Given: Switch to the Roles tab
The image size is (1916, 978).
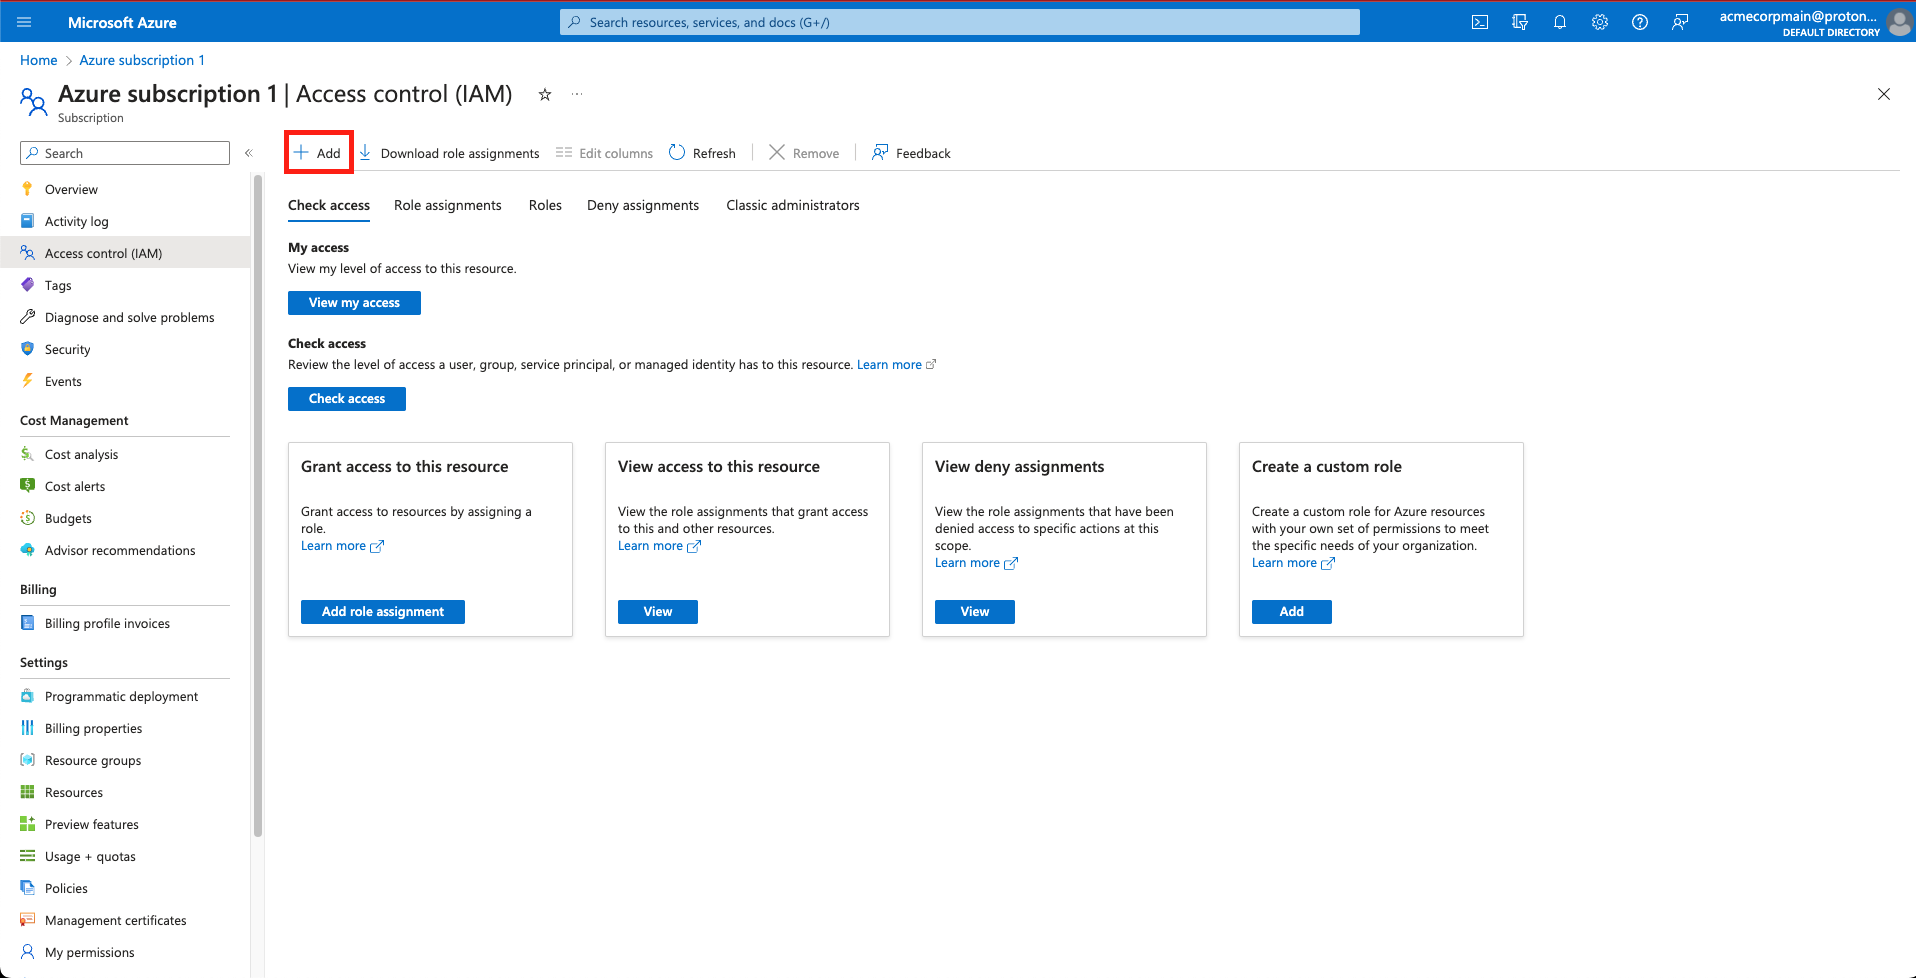Looking at the screenshot, I should 545,205.
